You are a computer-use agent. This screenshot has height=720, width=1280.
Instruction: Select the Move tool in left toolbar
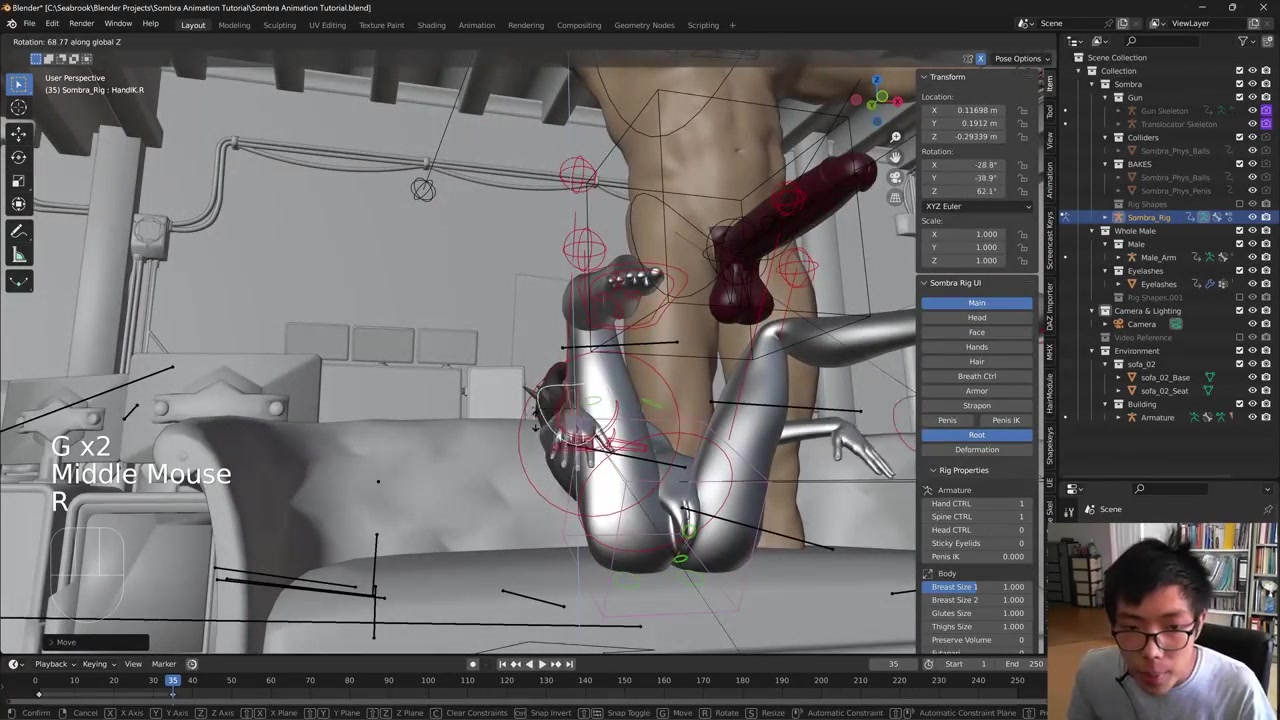pos(18,133)
